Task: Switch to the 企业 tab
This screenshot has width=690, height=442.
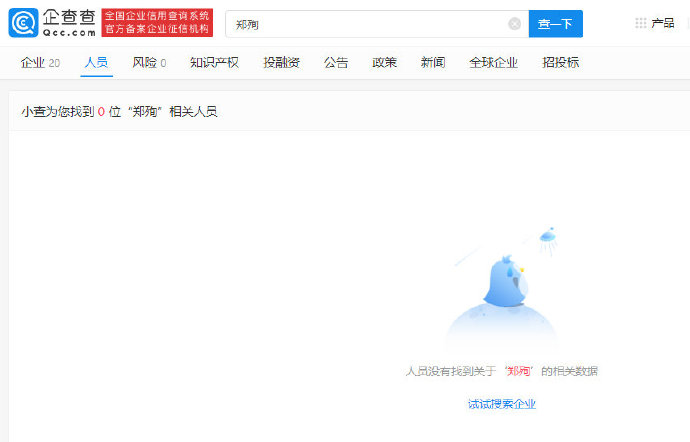Action: [x=40, y=63]
